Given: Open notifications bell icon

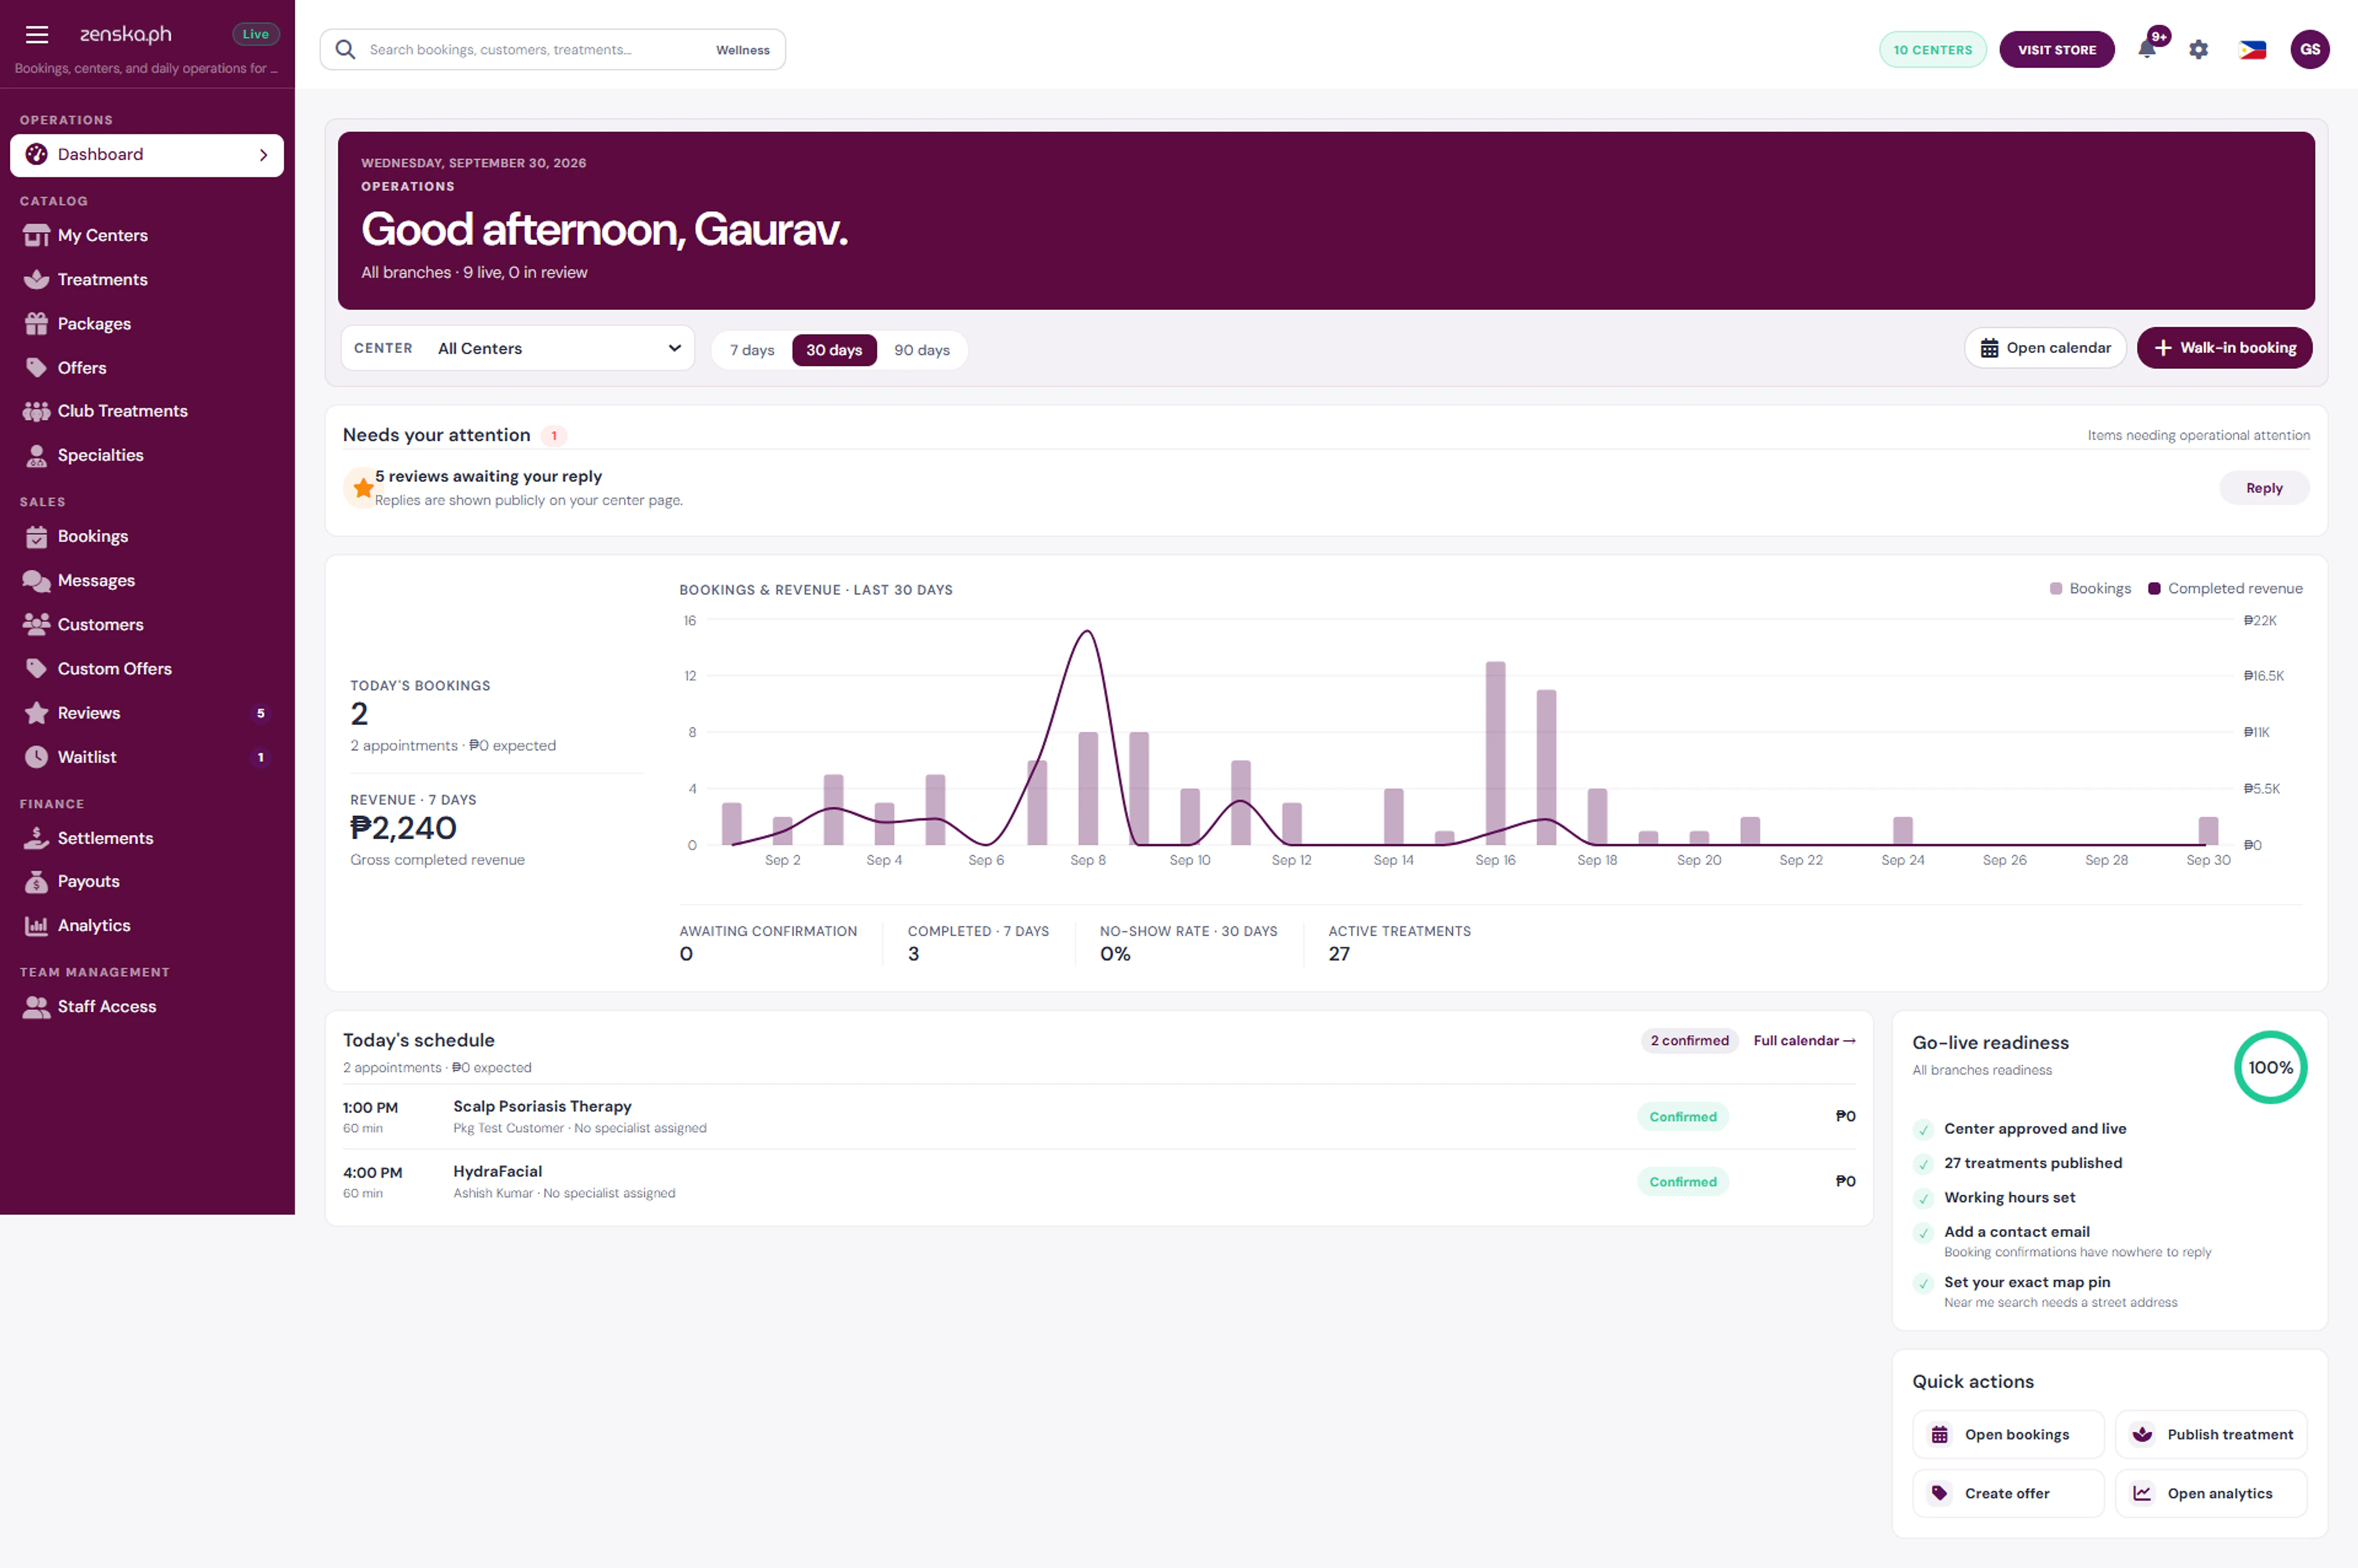Looking at the screenshot, I should click(2146, 49).
